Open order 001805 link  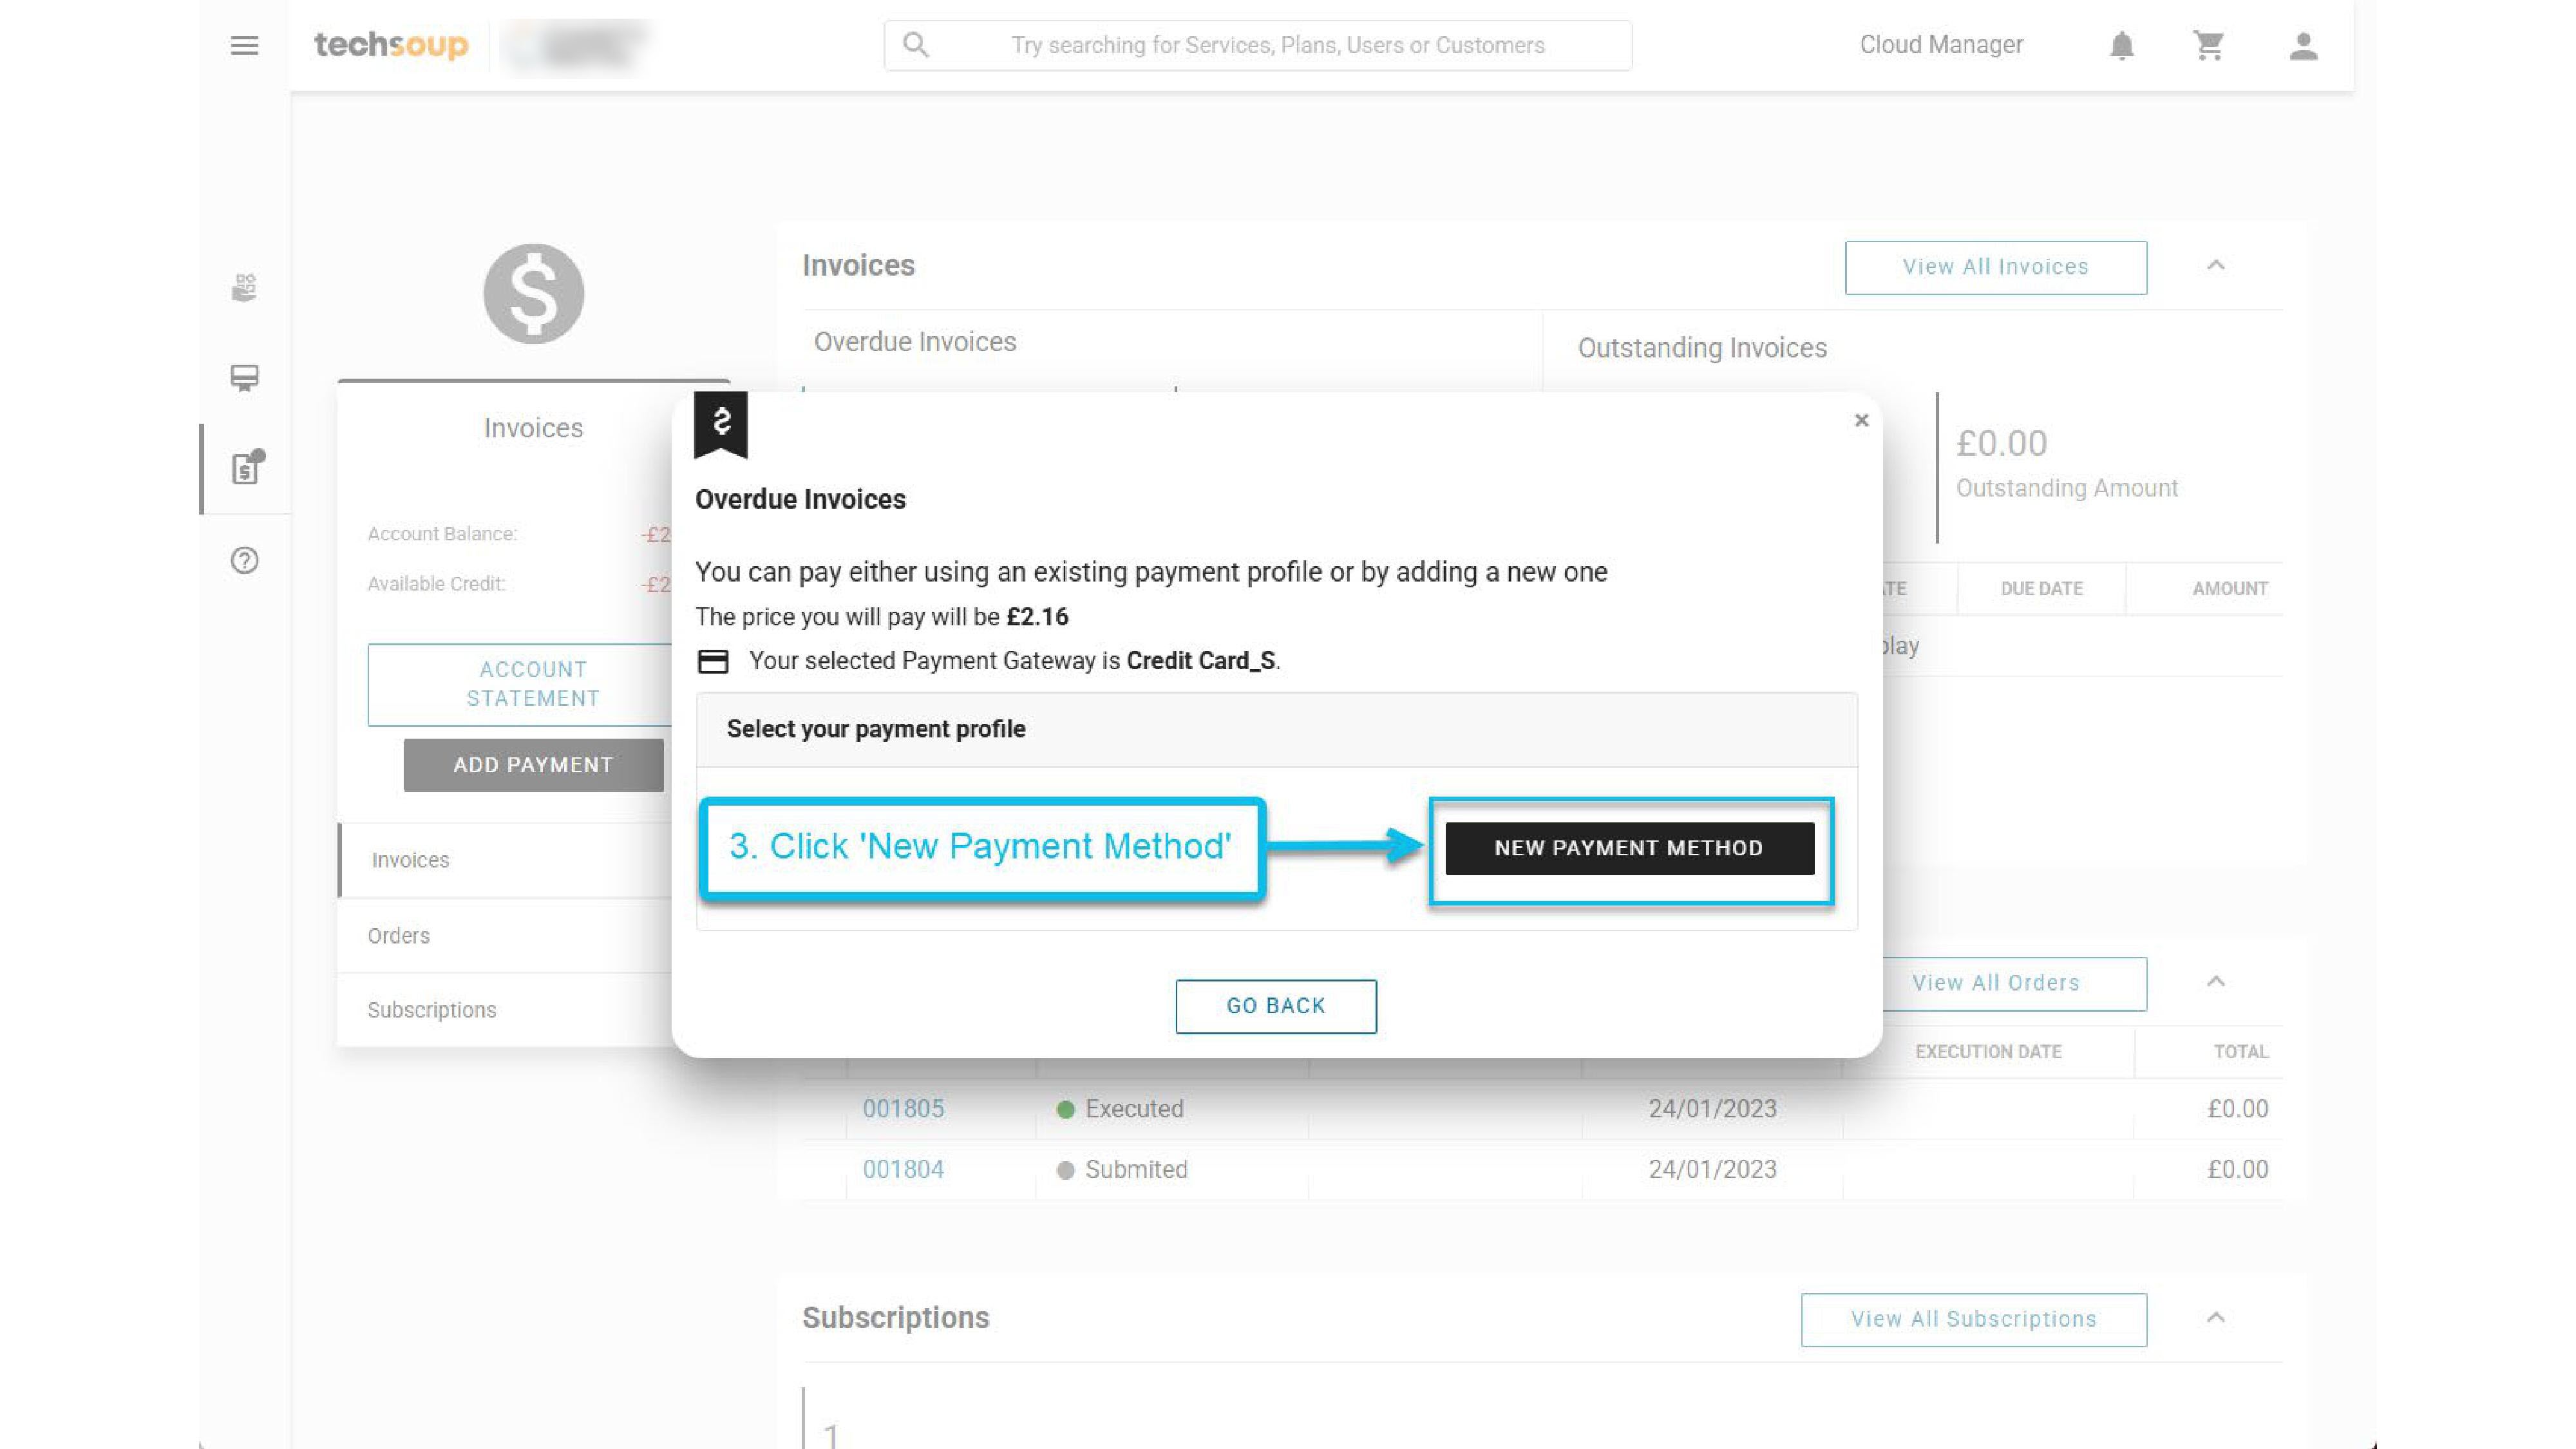pos(903,1109)
